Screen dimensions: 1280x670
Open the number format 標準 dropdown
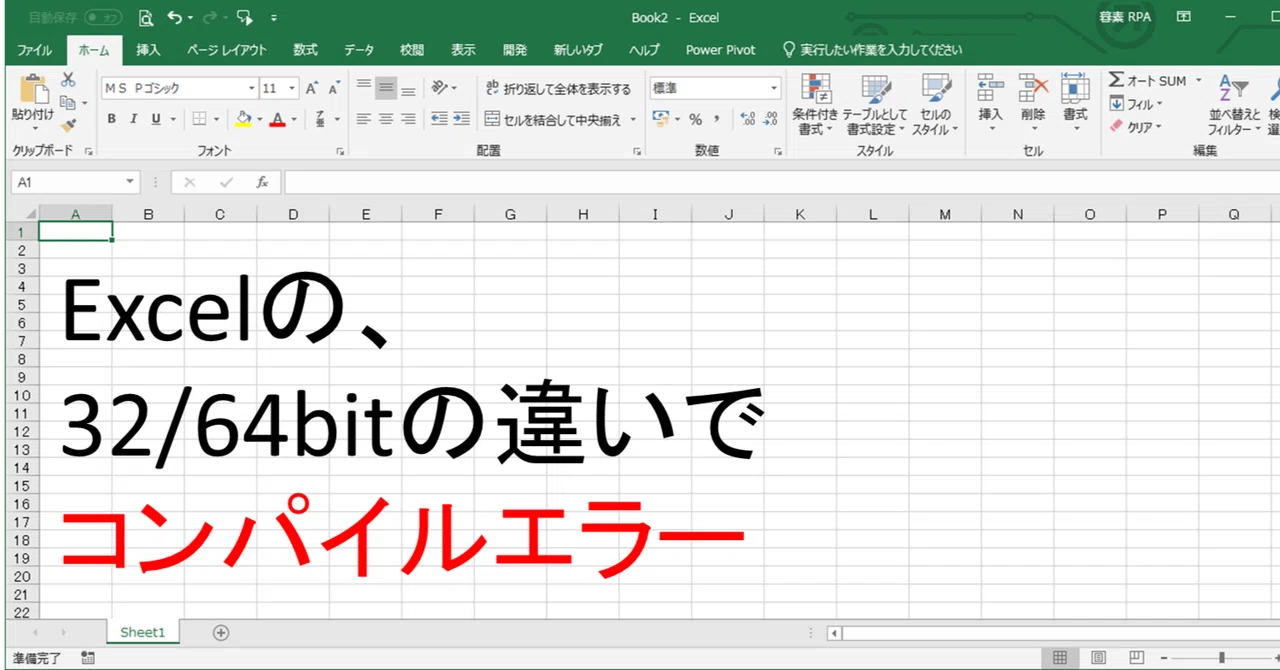(774, 88)
